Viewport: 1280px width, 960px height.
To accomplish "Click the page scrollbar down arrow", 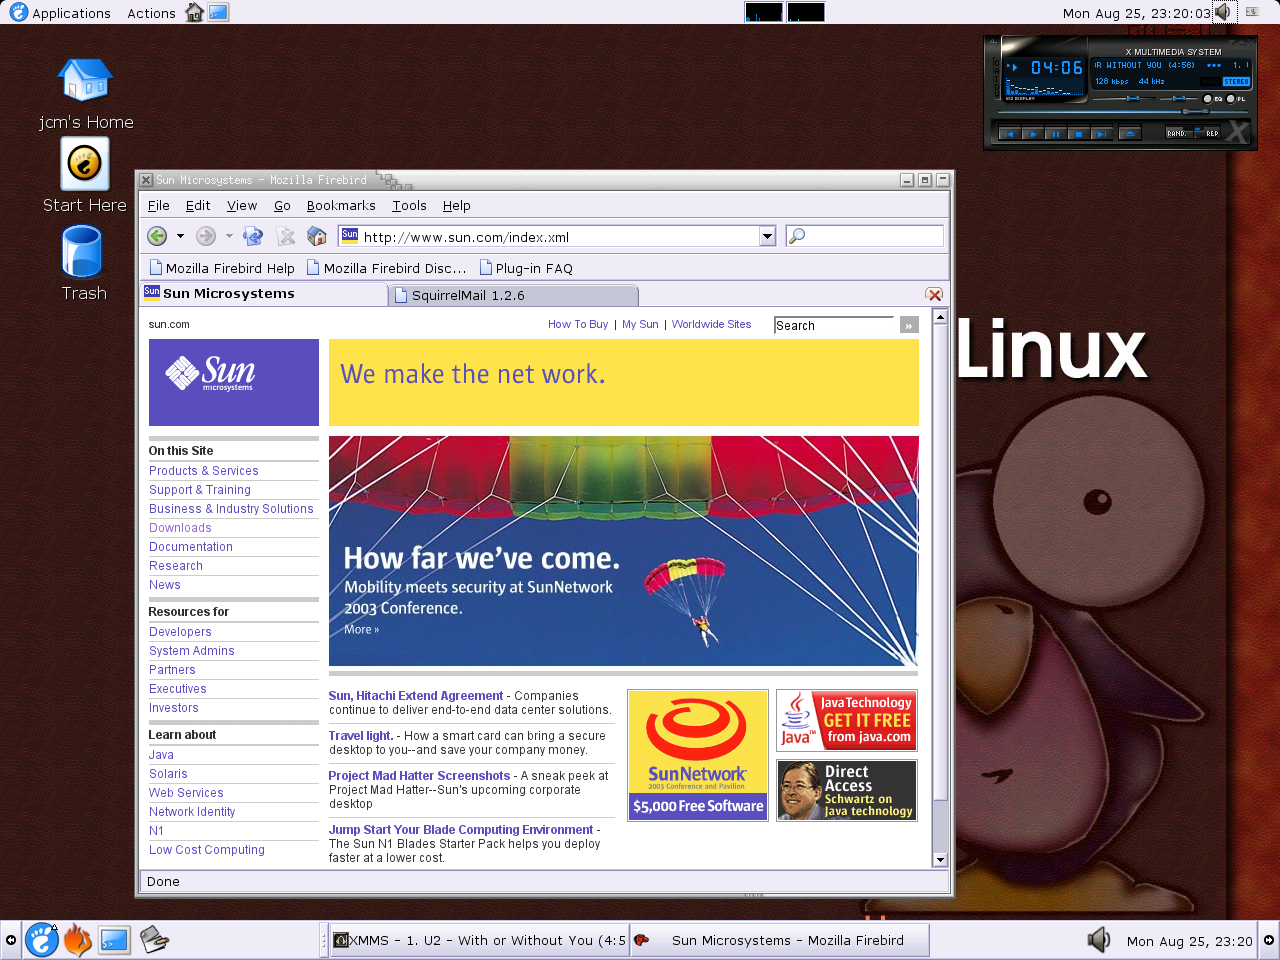I will [940, 859].
